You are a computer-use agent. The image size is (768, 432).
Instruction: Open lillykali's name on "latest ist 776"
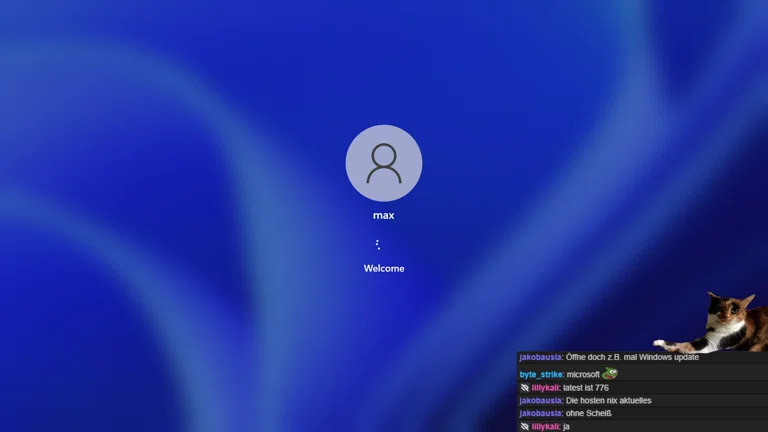click(x=545, y=388)
